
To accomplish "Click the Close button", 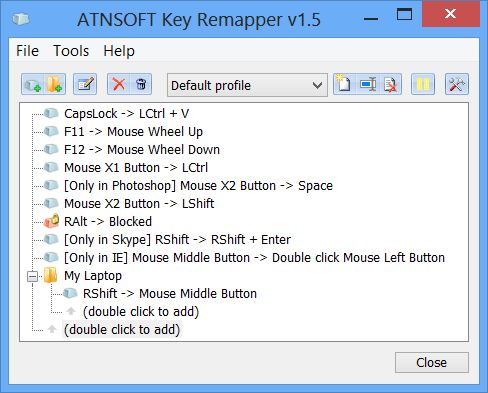I will 432,362.
